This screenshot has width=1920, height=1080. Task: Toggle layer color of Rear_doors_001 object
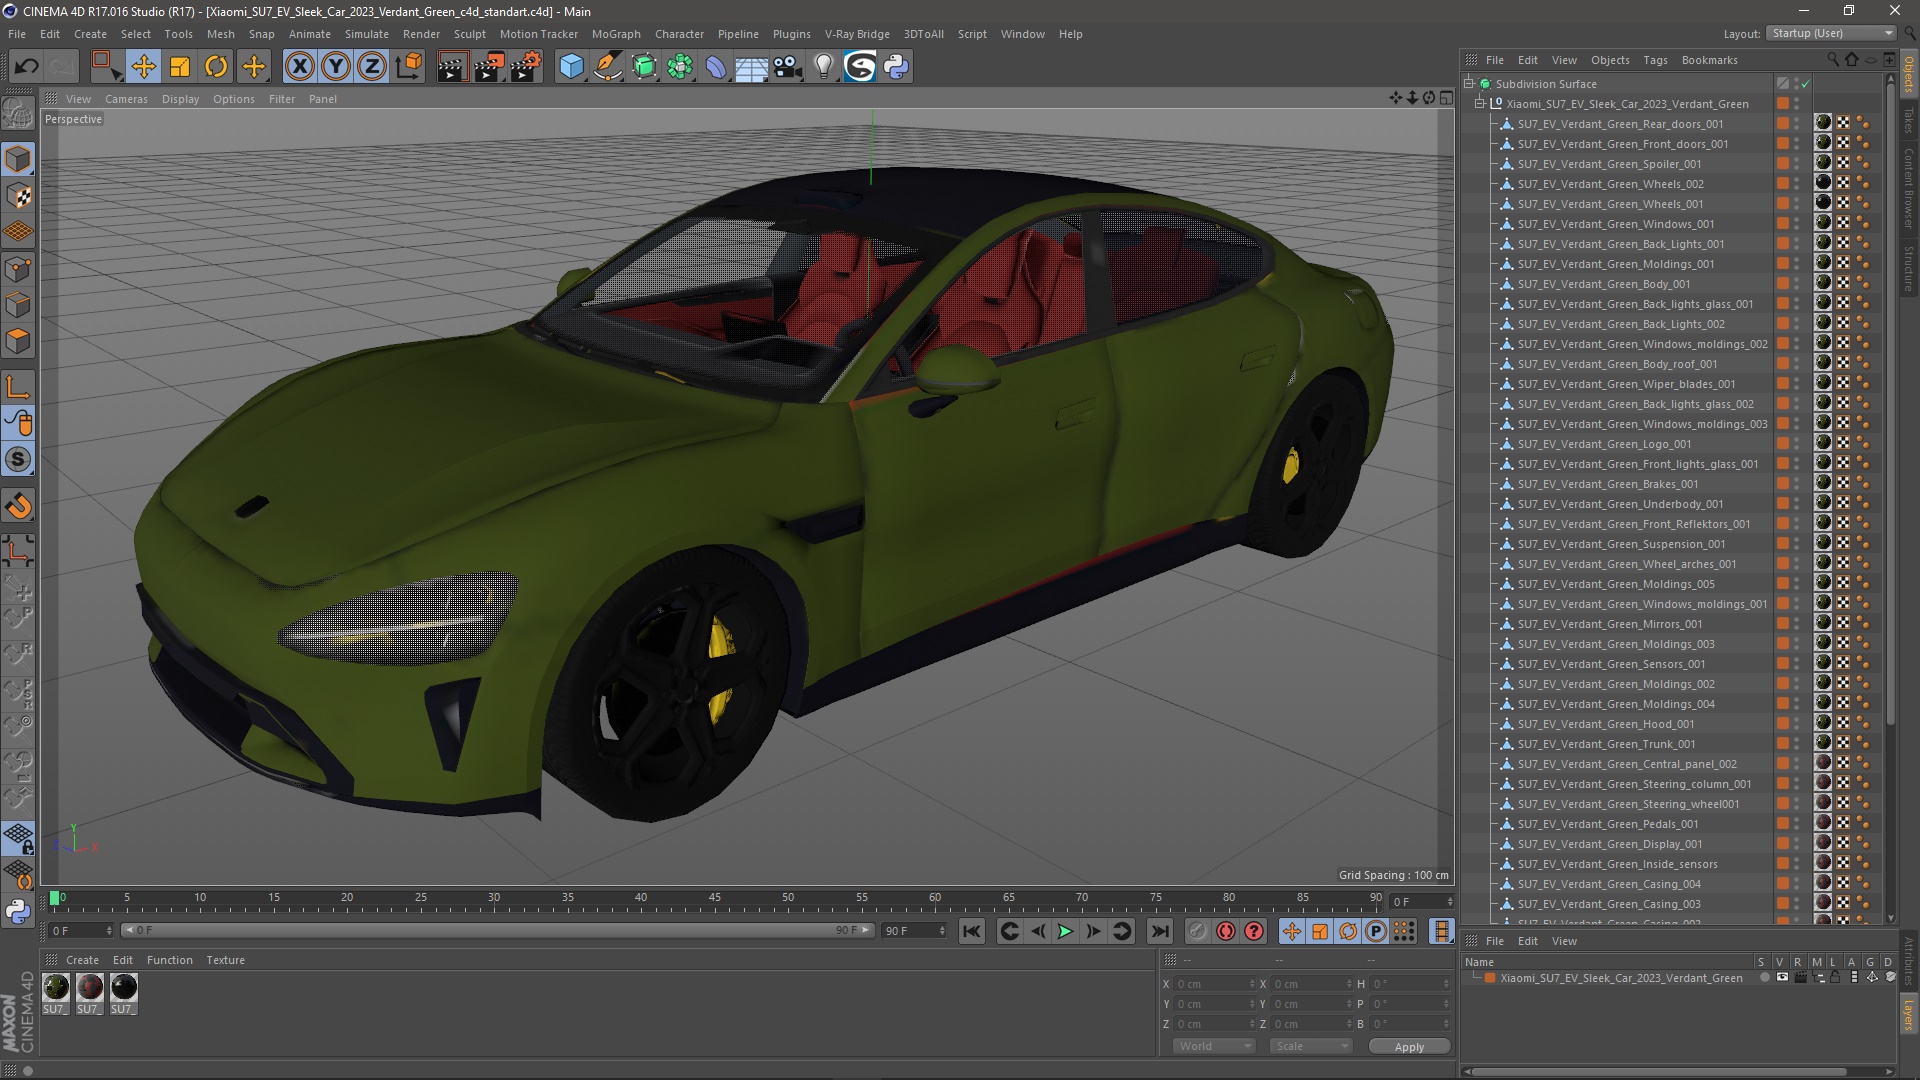(x=1783, y=124)
